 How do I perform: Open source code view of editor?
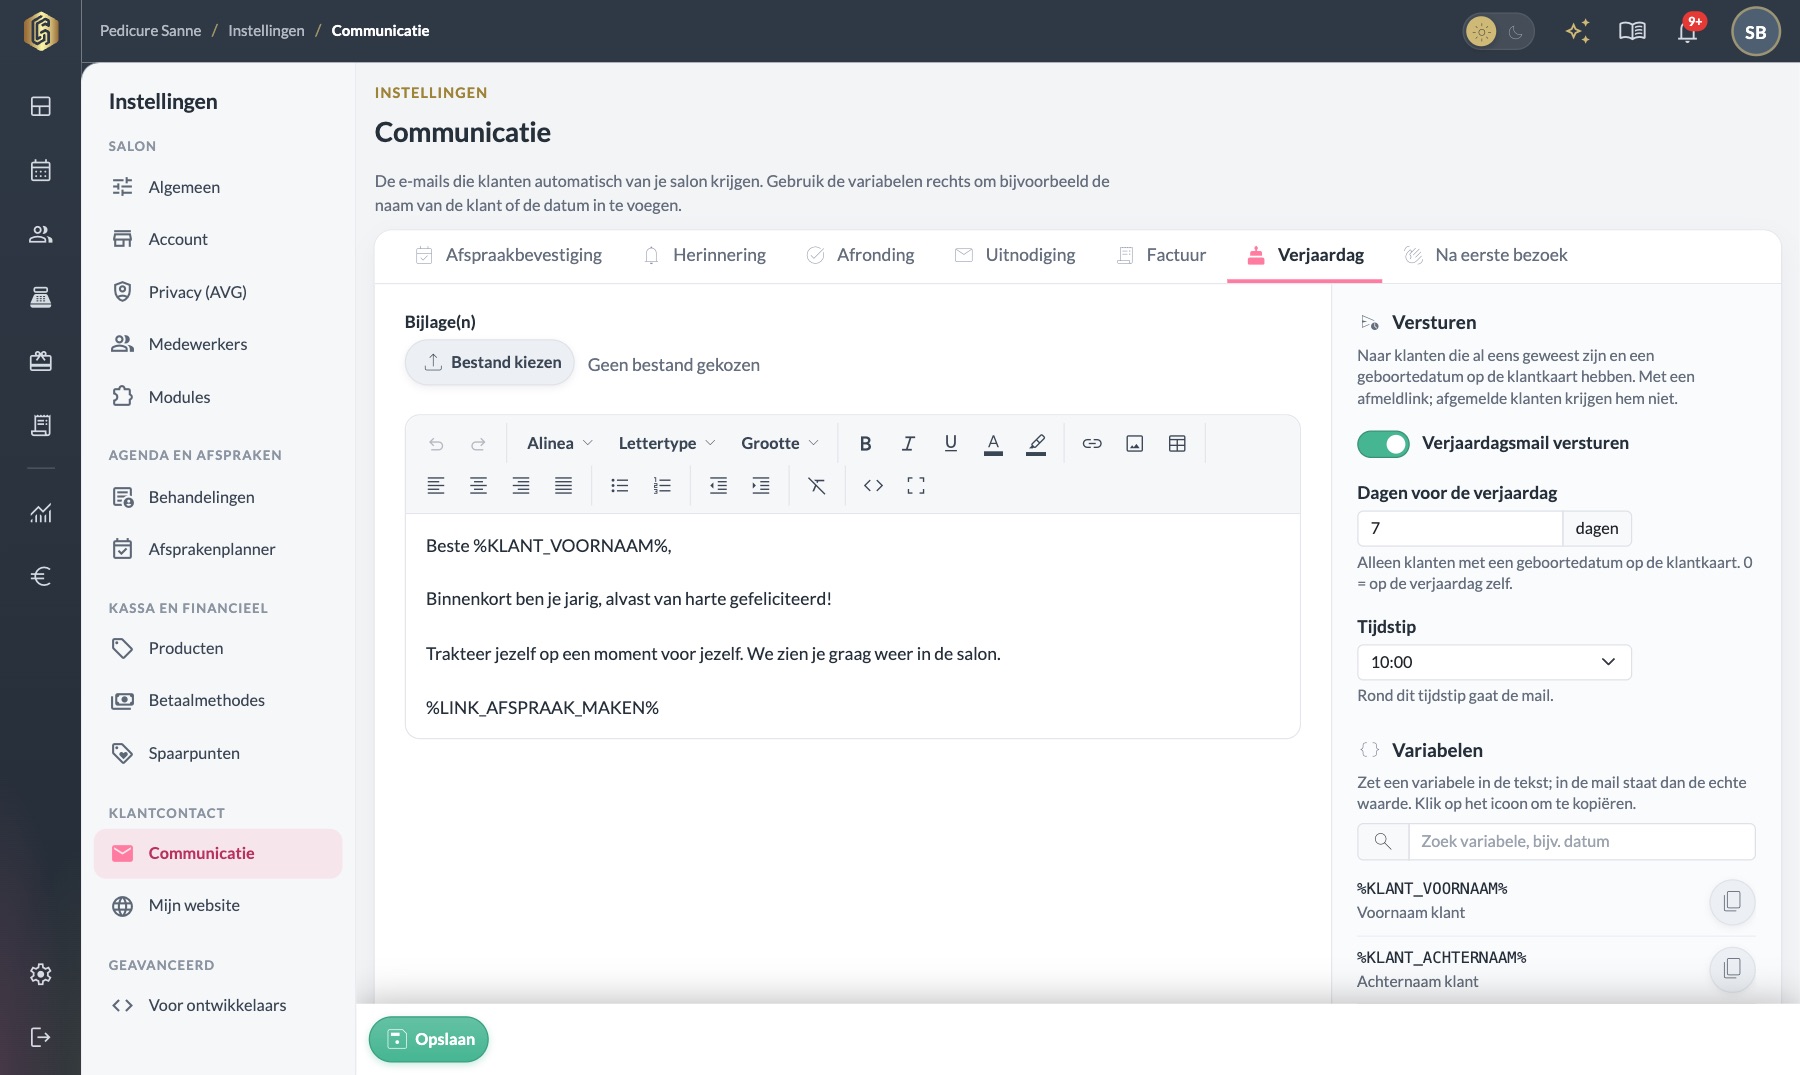(874, 486)
